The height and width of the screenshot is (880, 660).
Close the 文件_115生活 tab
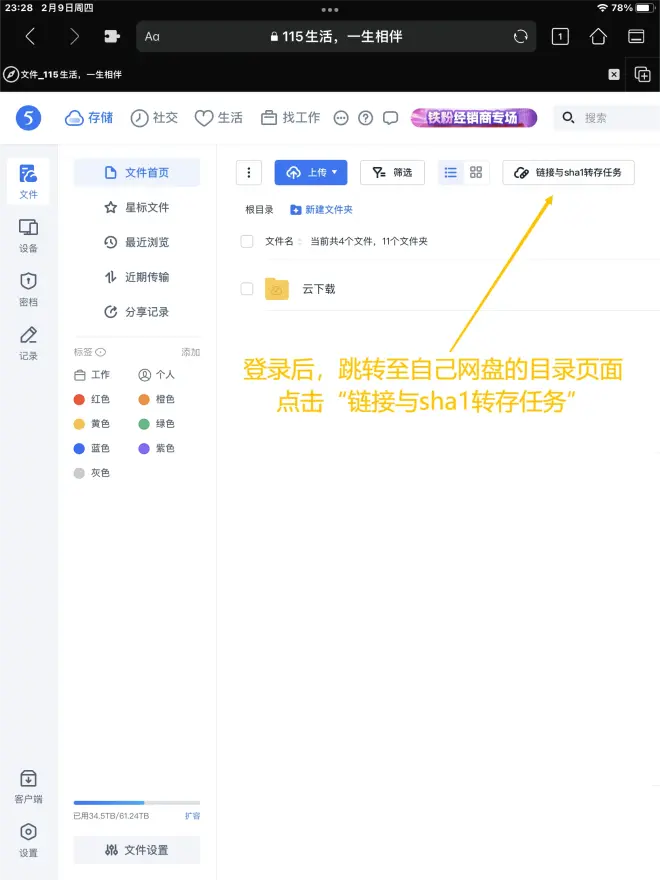coord(614,74)
